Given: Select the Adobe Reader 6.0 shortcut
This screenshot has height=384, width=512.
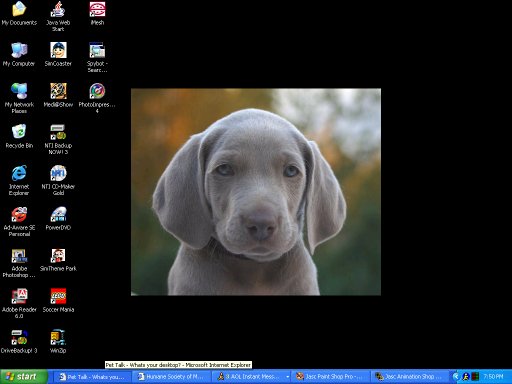Looking at the screenshot, I should pos(19,303).
